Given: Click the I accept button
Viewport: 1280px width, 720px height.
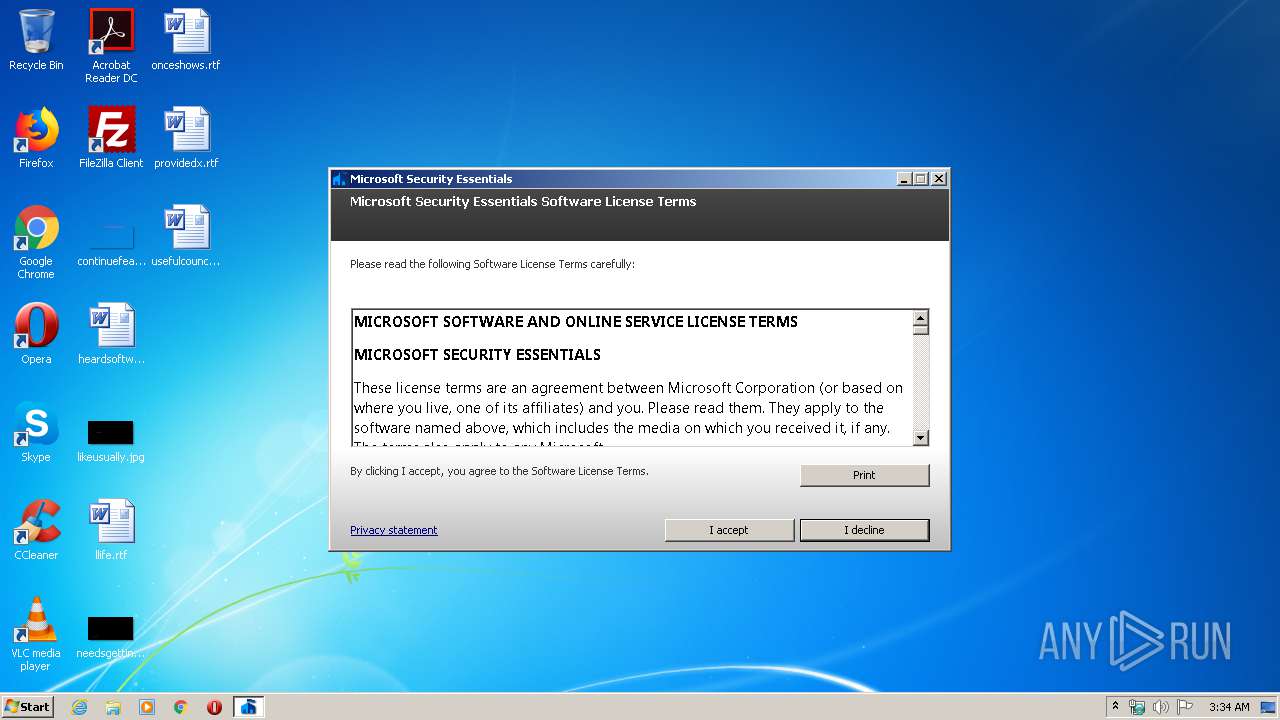Looking at the screenshot, I should coord(729,530).
